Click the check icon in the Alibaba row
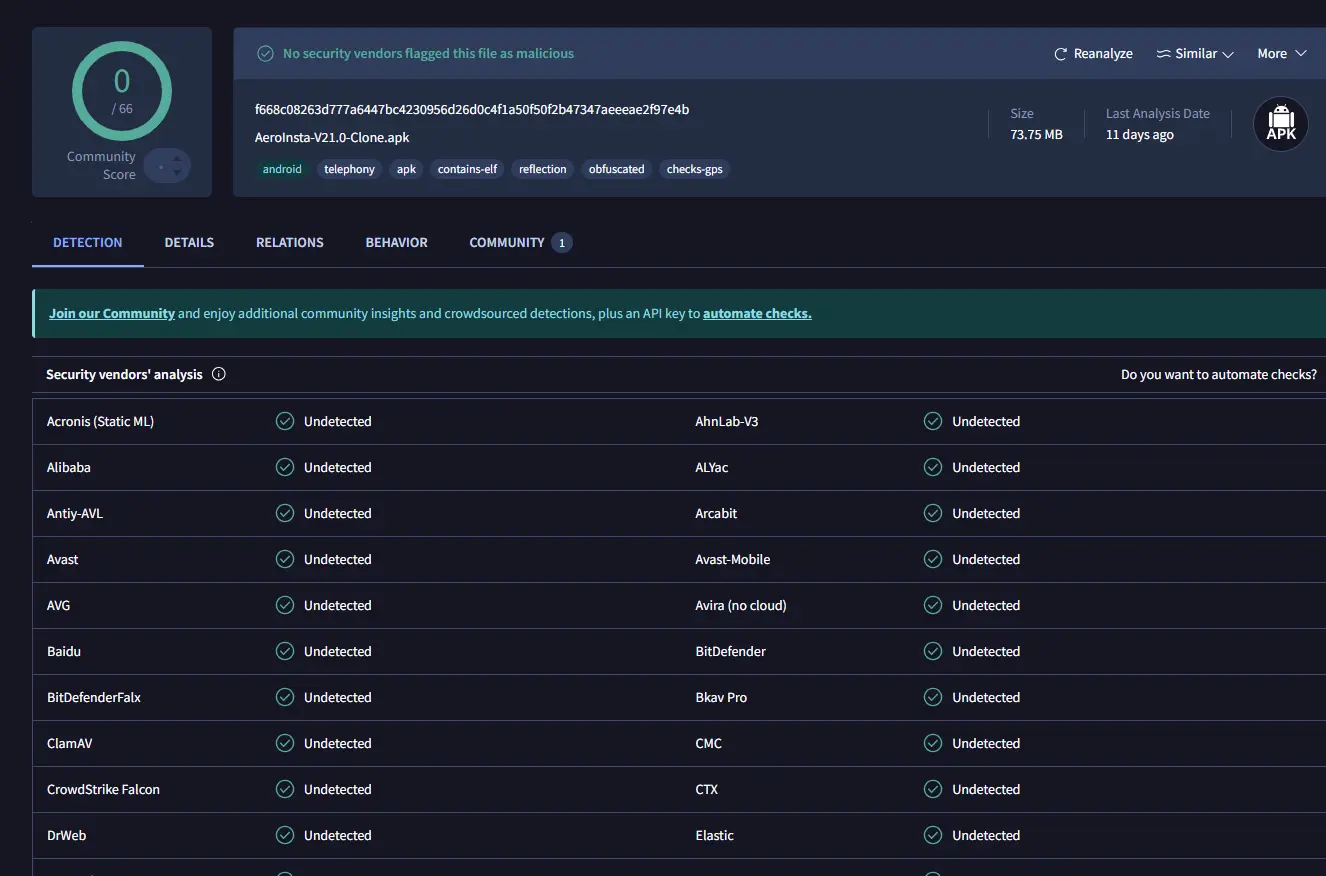This screenshot has height=876, width=1326. 285,468
